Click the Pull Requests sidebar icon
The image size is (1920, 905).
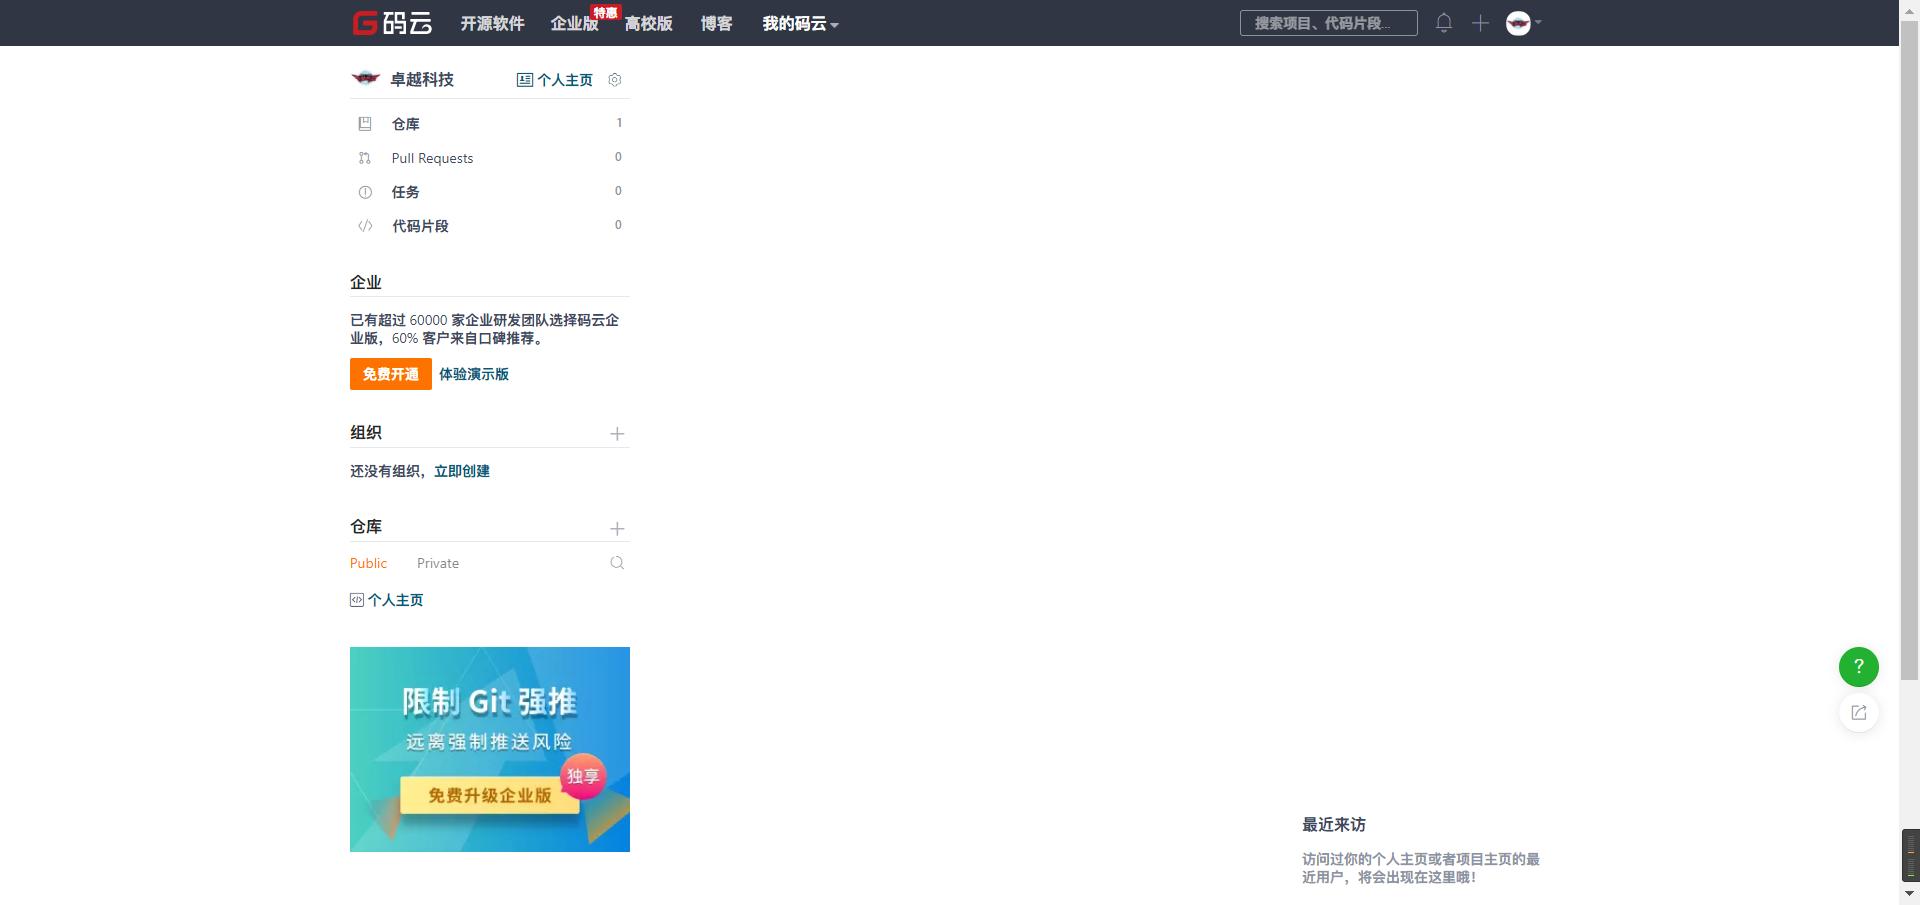tap(366, 158)
